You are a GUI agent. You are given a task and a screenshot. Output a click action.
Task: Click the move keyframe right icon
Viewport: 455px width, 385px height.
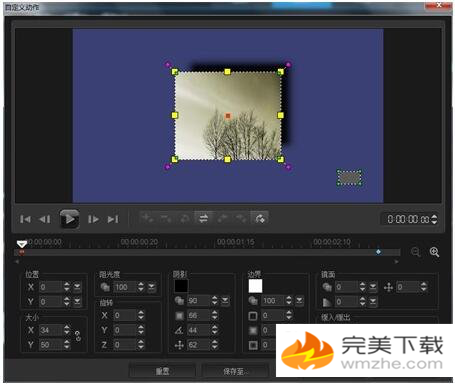tap(241, 218)
